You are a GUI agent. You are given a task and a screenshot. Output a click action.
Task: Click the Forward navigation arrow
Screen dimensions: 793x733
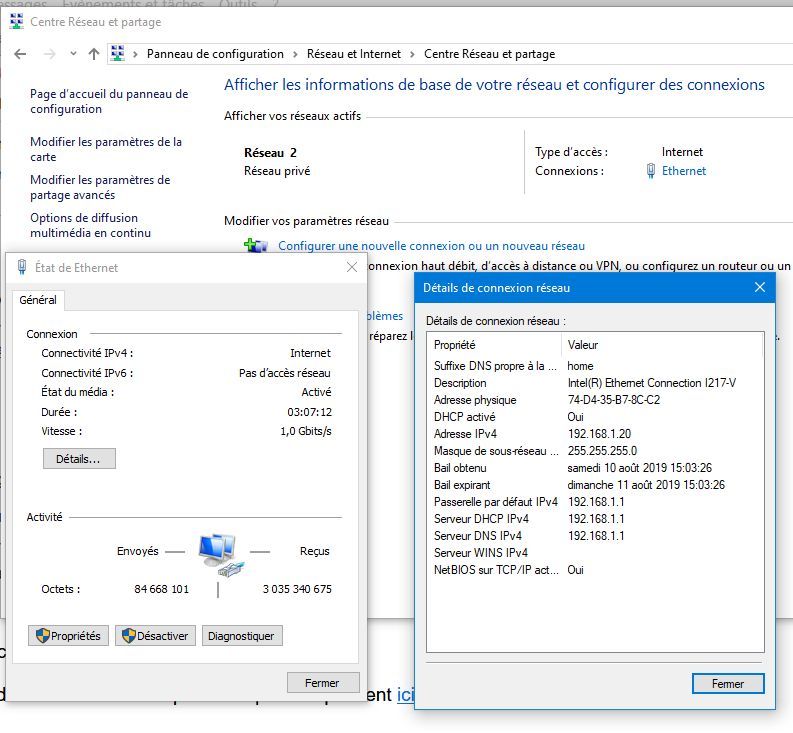[47, 54]
